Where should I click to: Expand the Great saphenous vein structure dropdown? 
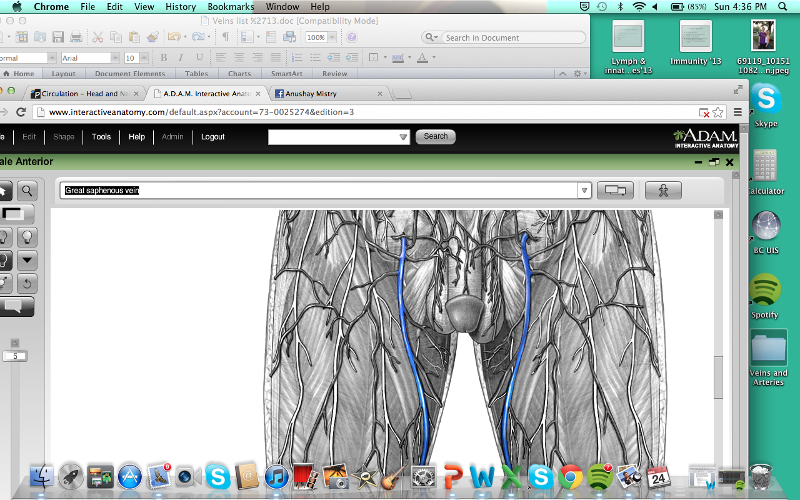tap(583, 190)
